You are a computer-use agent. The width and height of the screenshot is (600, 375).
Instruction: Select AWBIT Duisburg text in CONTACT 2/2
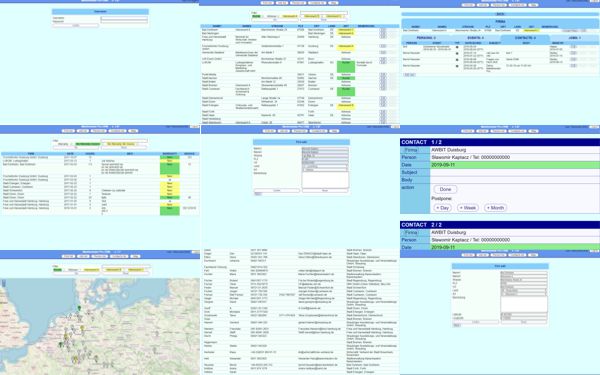[448, 232]
